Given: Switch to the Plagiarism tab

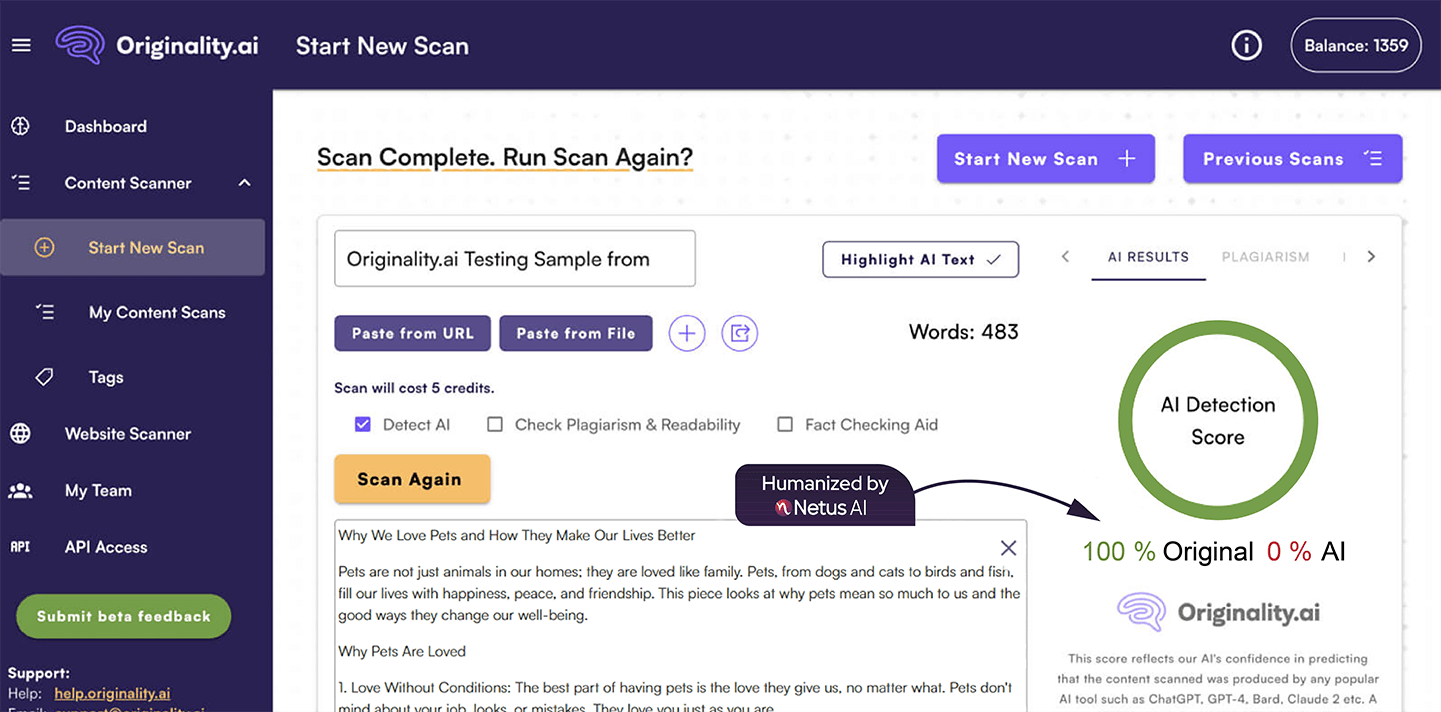Looking at the screenshot, I should click(1265, 257).
